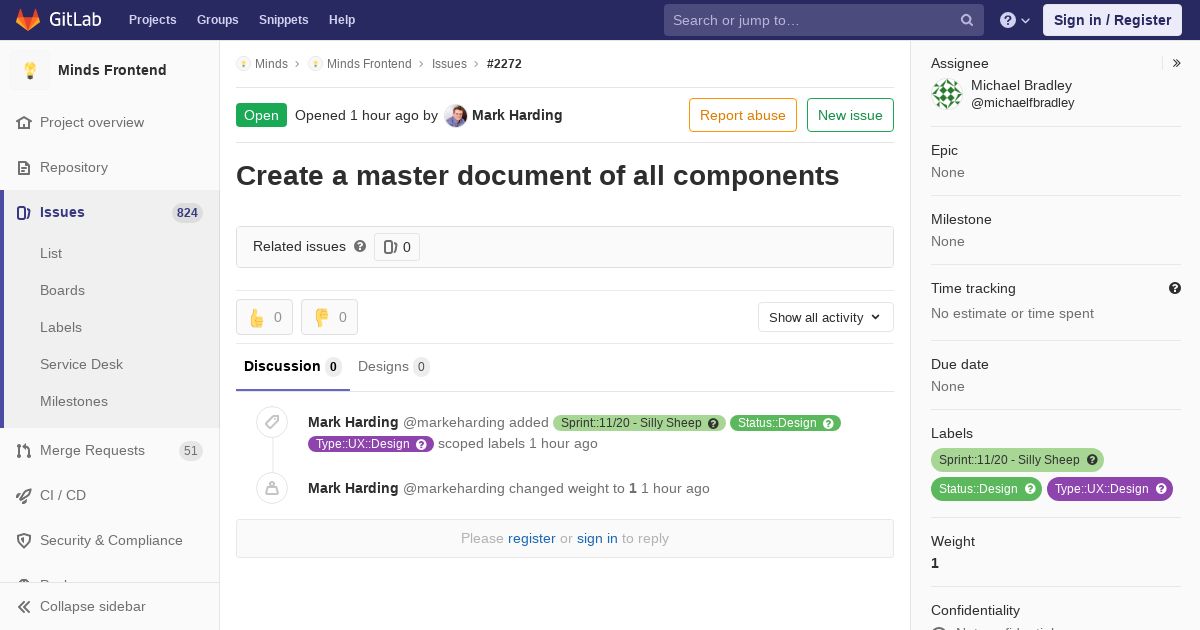Click Mark Harding's avatar in issue header
Screen dimensions: 1200x630
click(455, 115)
